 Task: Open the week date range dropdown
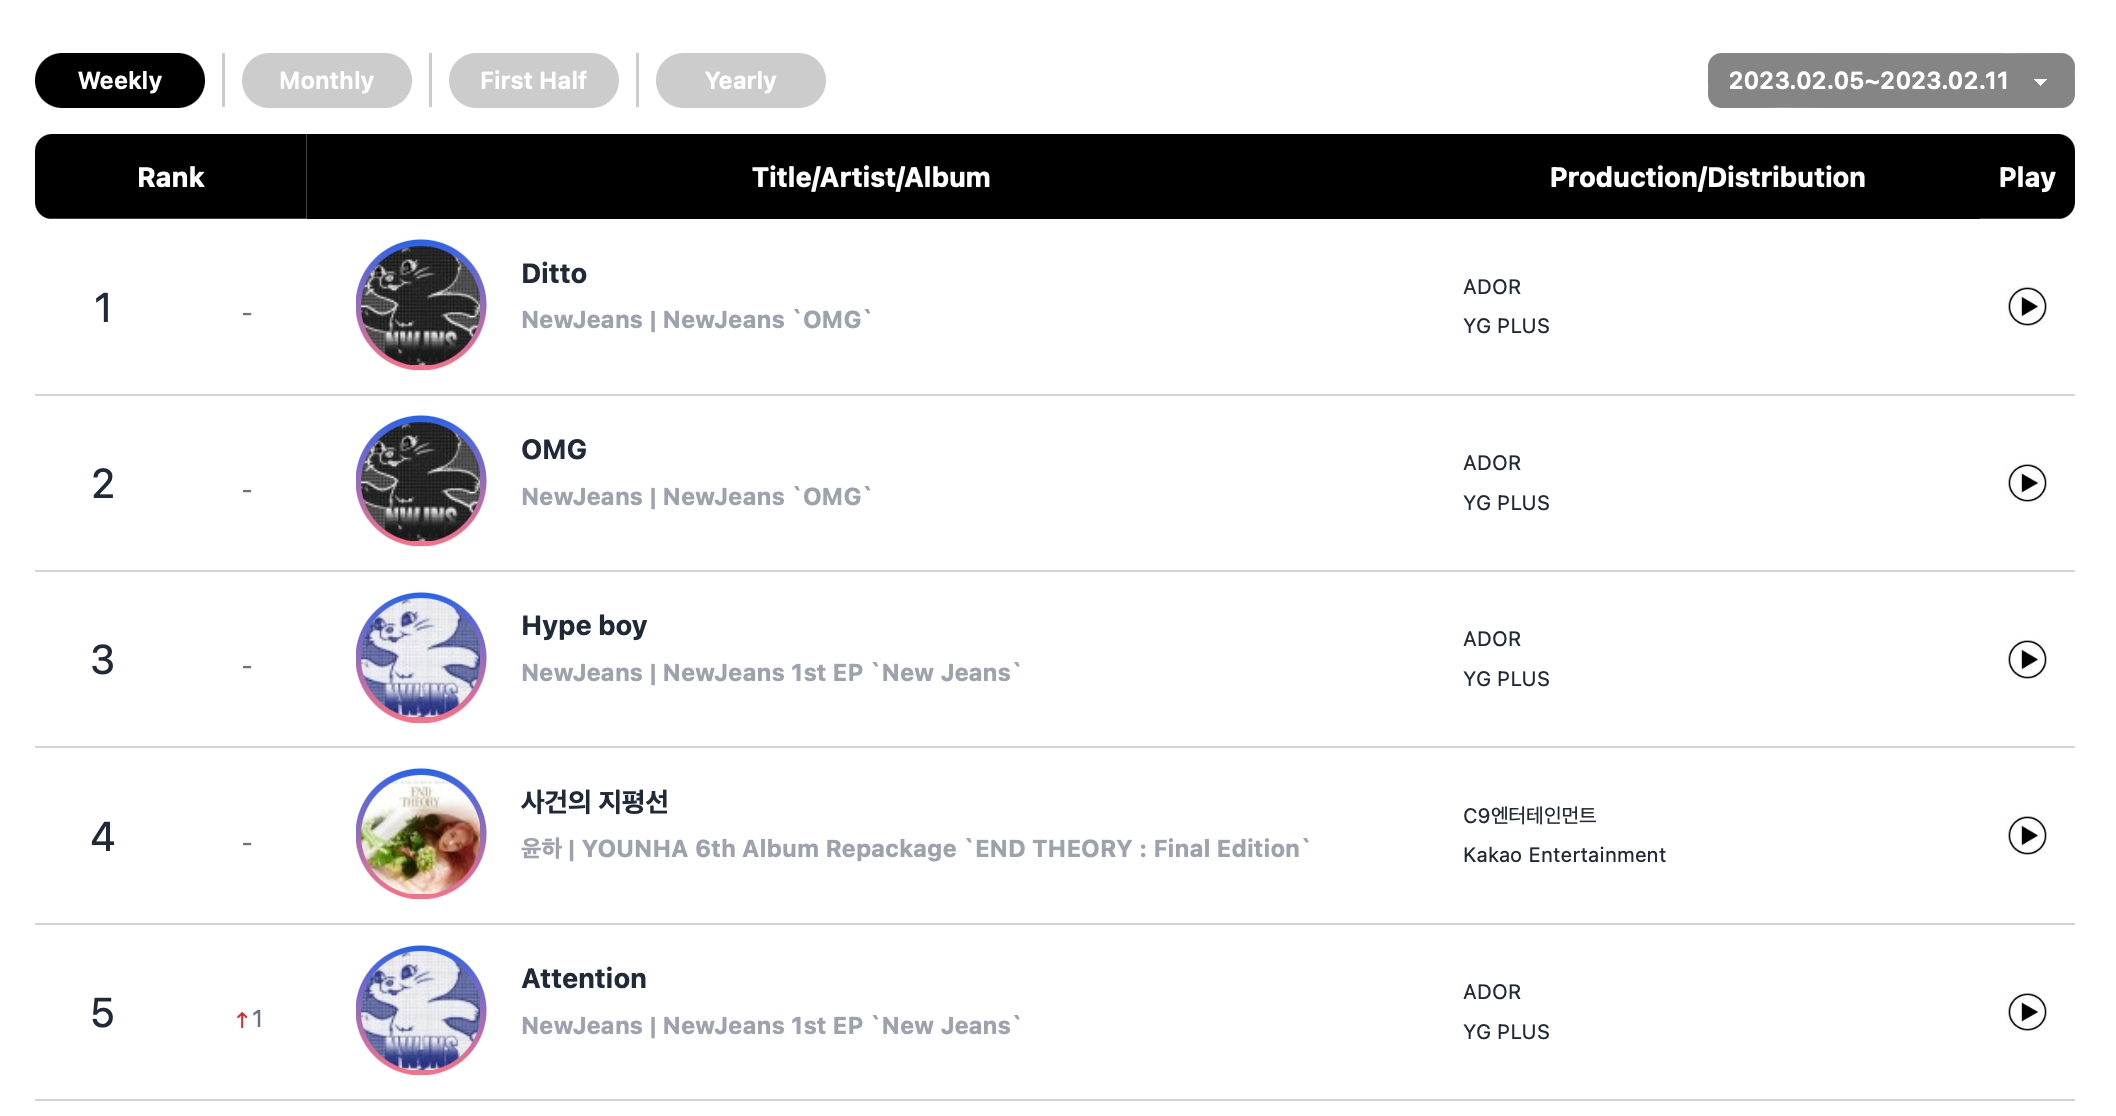pos(1890,80)
